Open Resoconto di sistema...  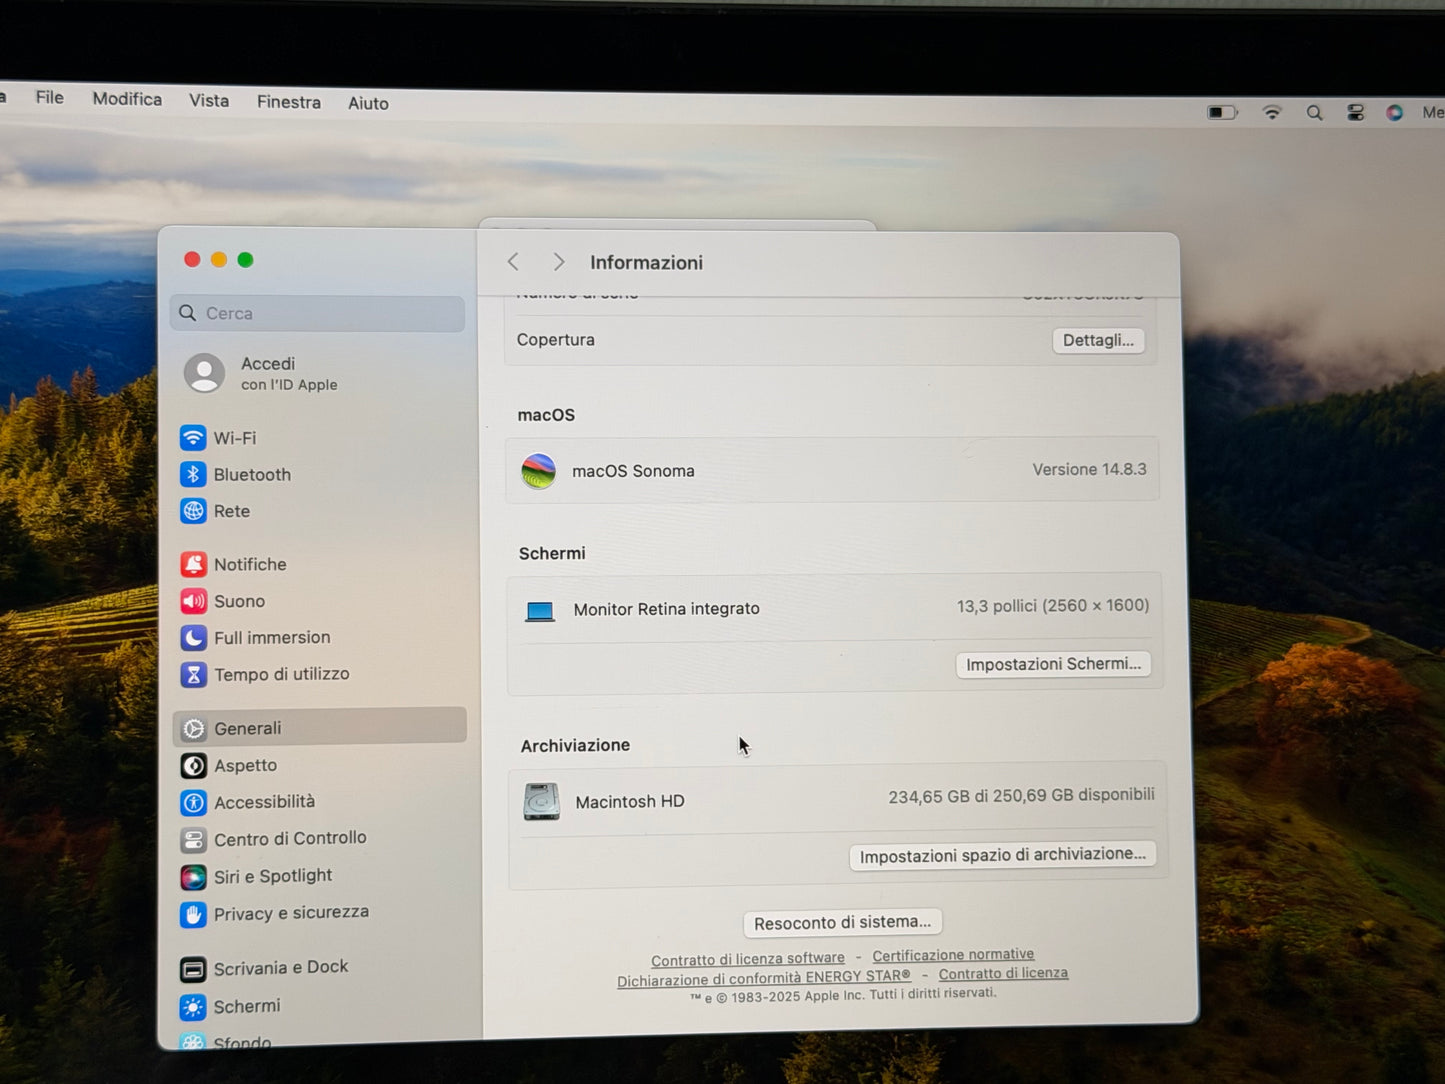coord(842,922)
